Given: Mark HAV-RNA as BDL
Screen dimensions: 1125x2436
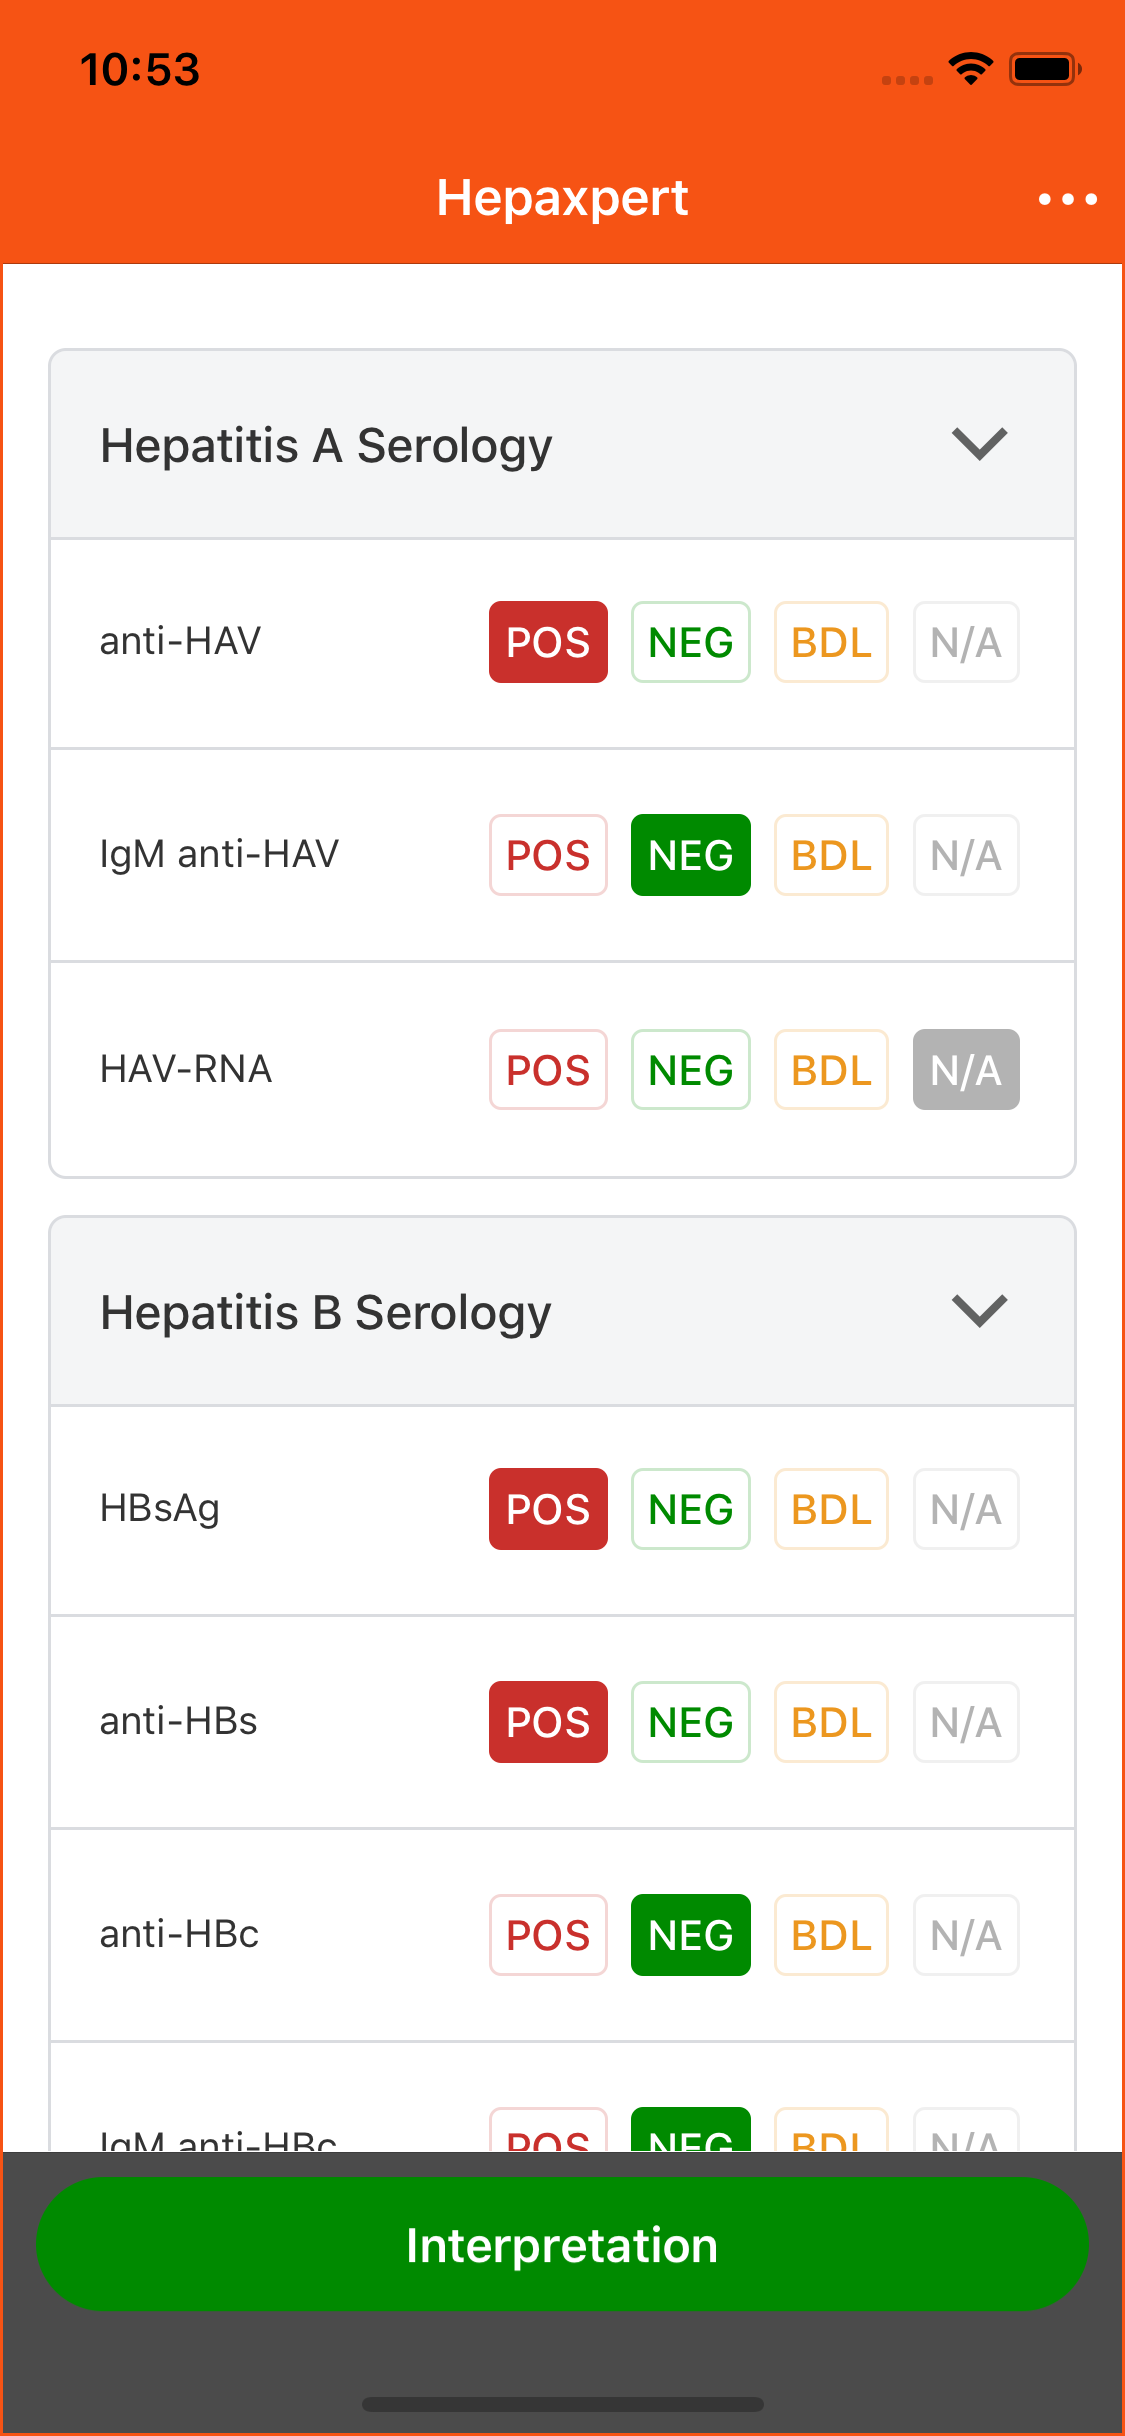Looking at the screenshot, I should pyautogui.click(x=831, y=1070).
